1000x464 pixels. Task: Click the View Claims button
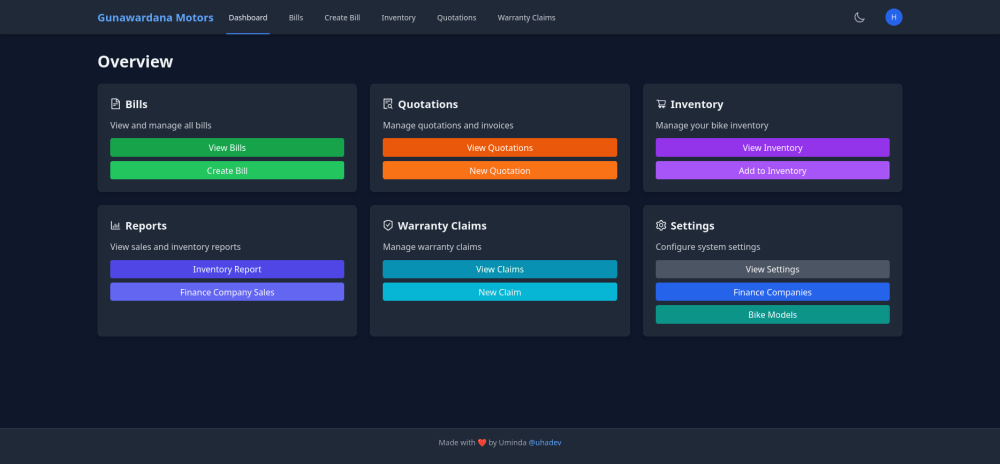[x=500, y=269]
